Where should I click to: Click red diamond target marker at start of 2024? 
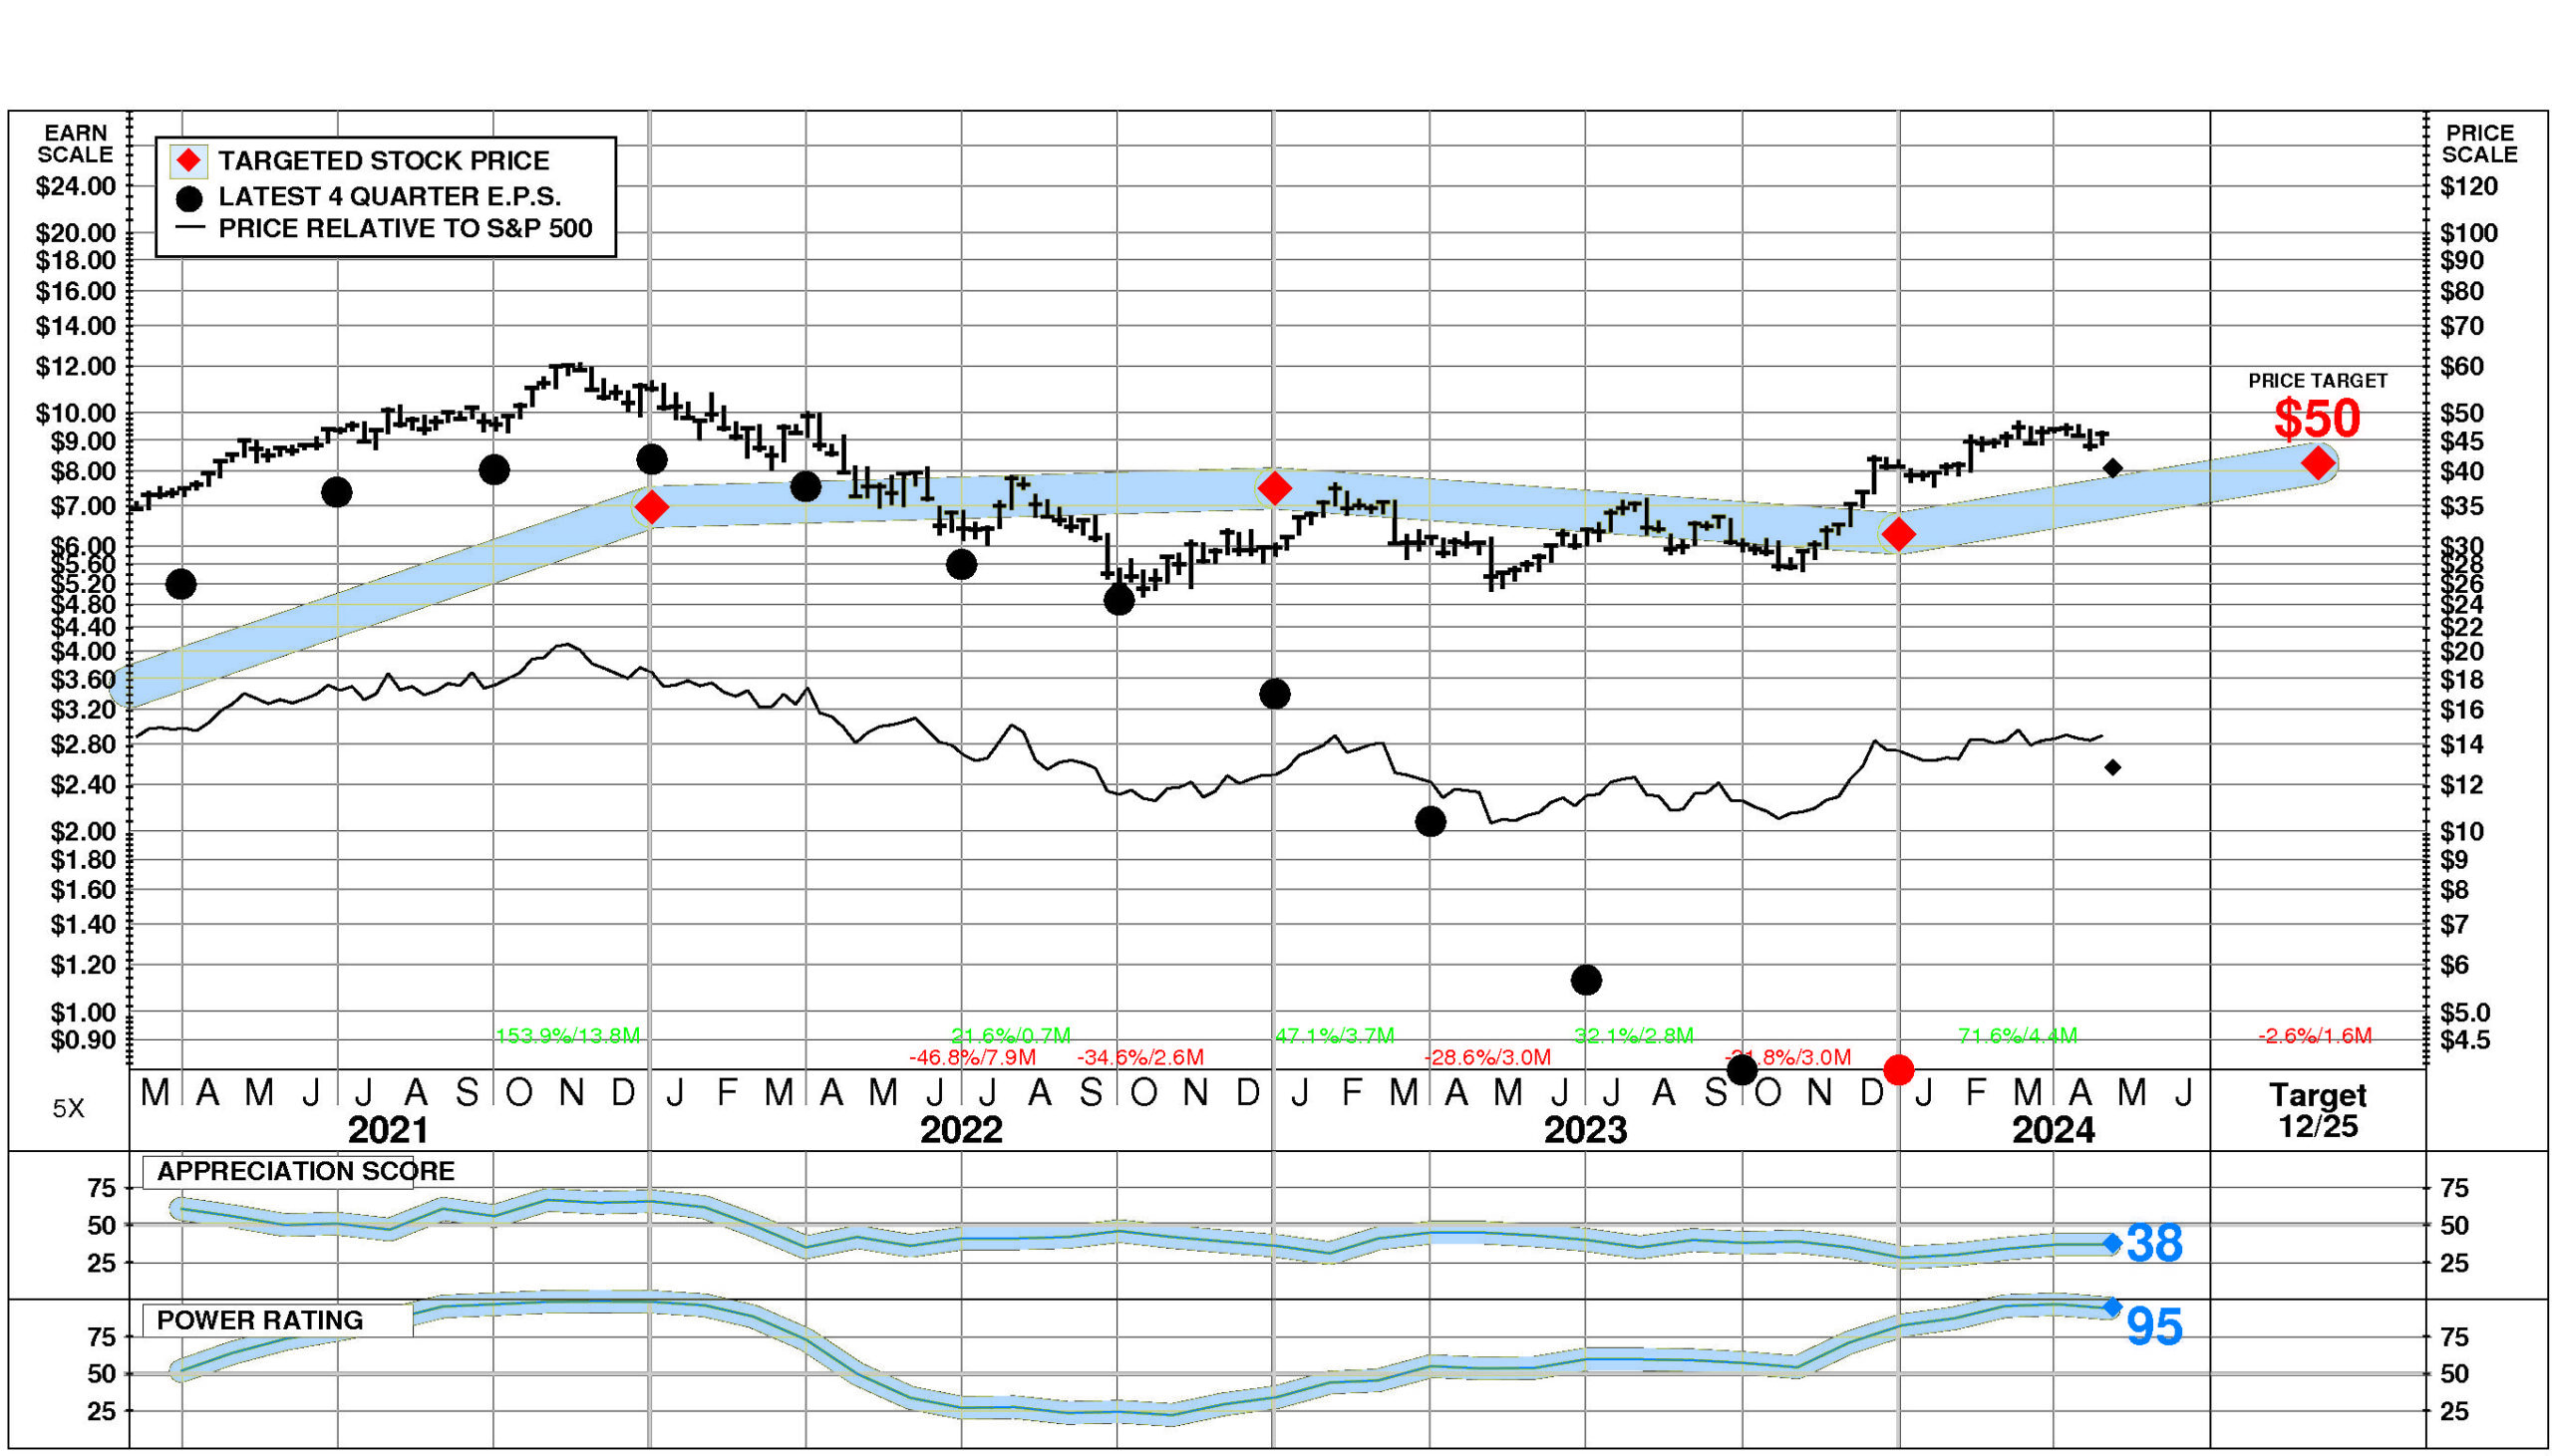coord(1898,535)
